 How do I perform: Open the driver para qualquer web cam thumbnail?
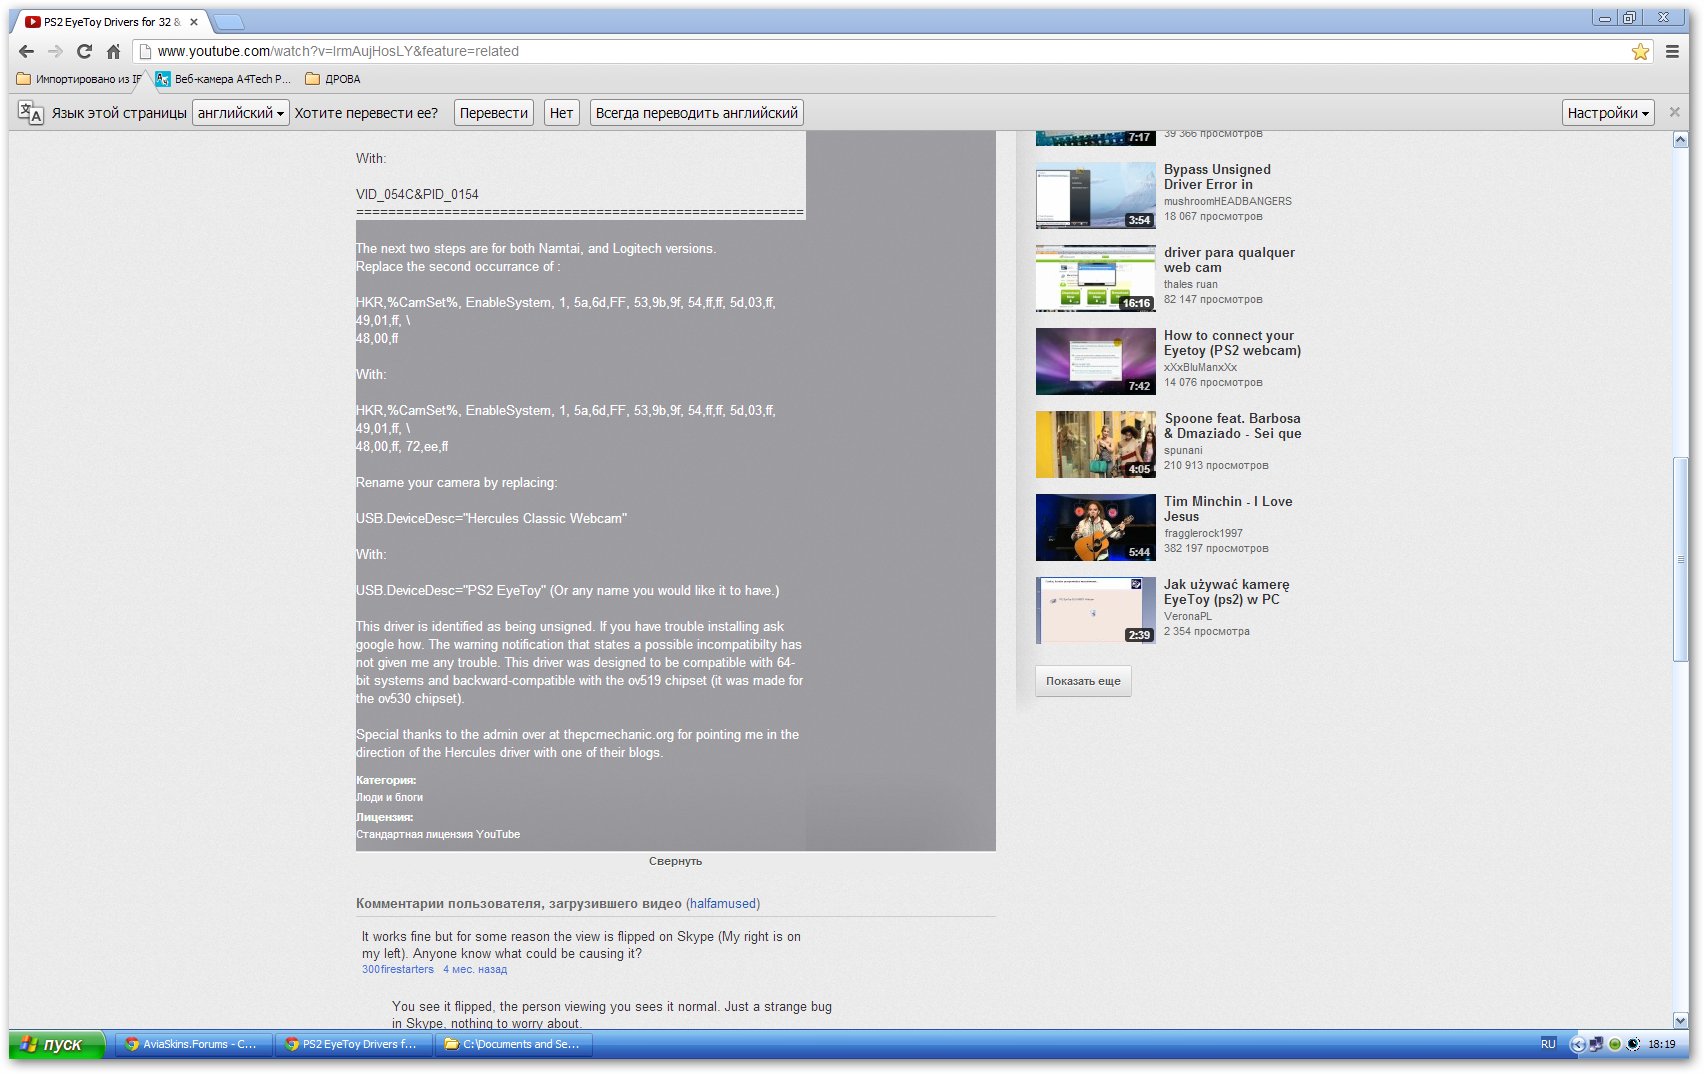[x=1095, y=279]
